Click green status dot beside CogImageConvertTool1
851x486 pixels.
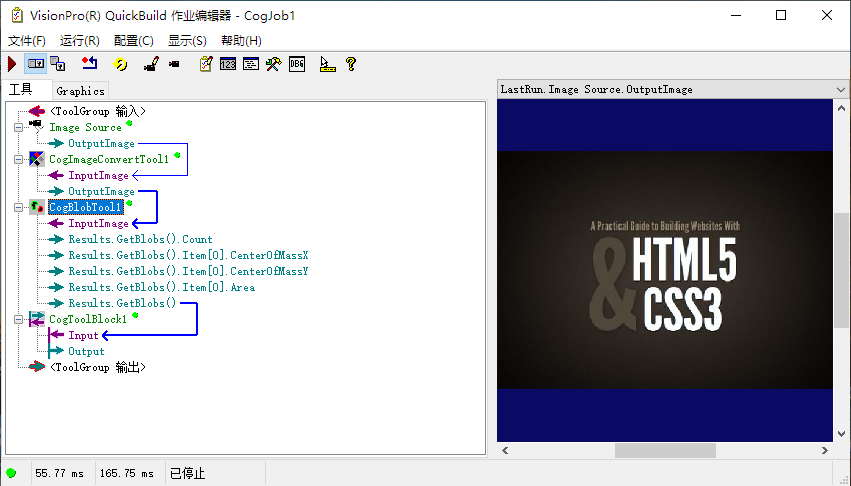[177, 155]
